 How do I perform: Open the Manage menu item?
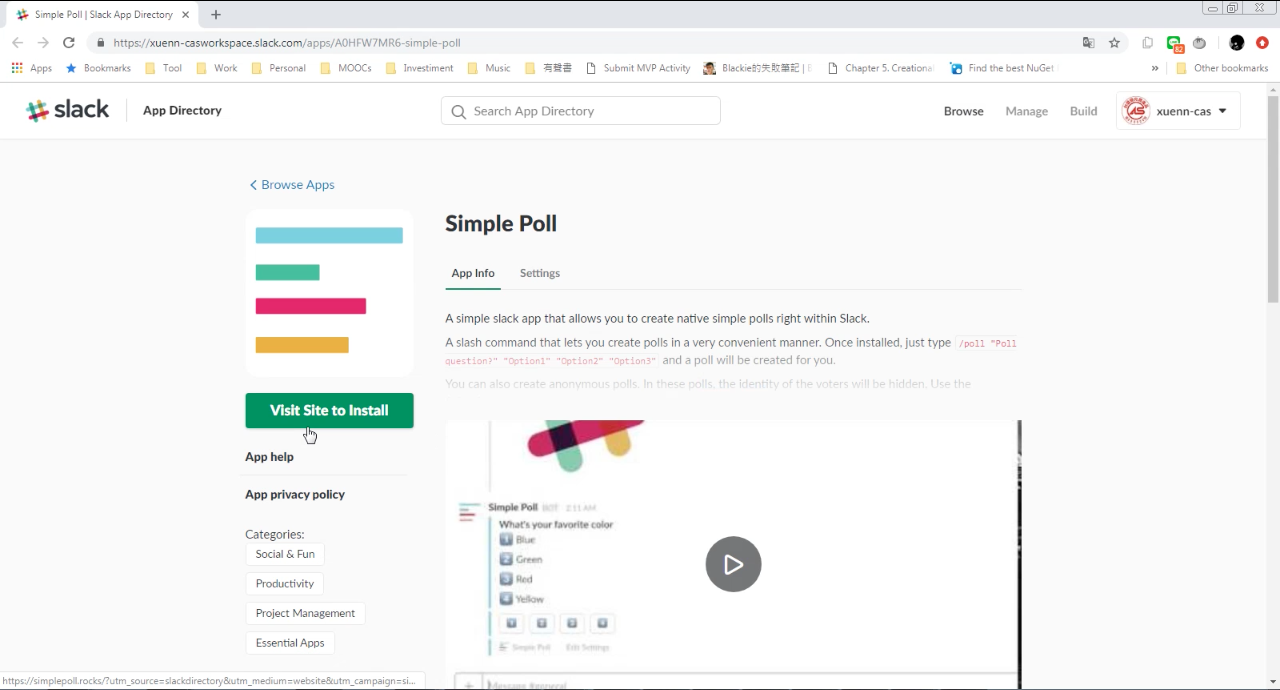point(1027,111)
